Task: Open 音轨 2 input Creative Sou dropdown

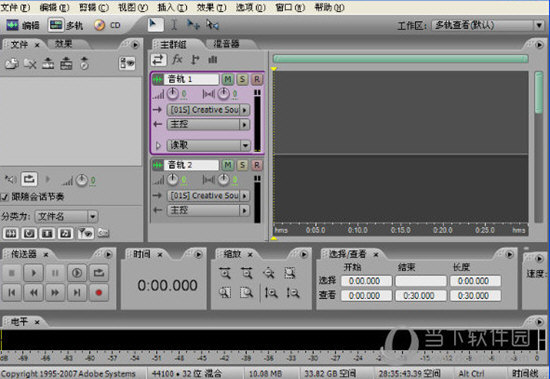Action: [208, 195]
